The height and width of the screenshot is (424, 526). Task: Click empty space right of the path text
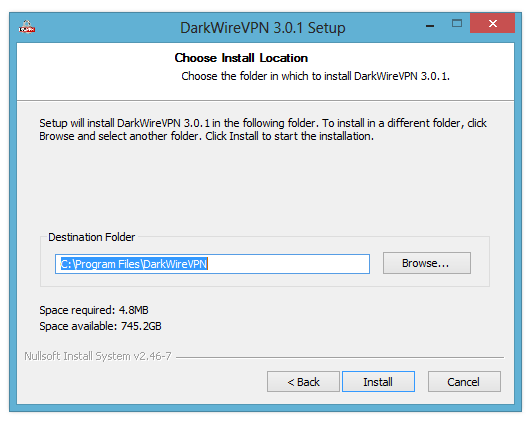pos(288,264)
